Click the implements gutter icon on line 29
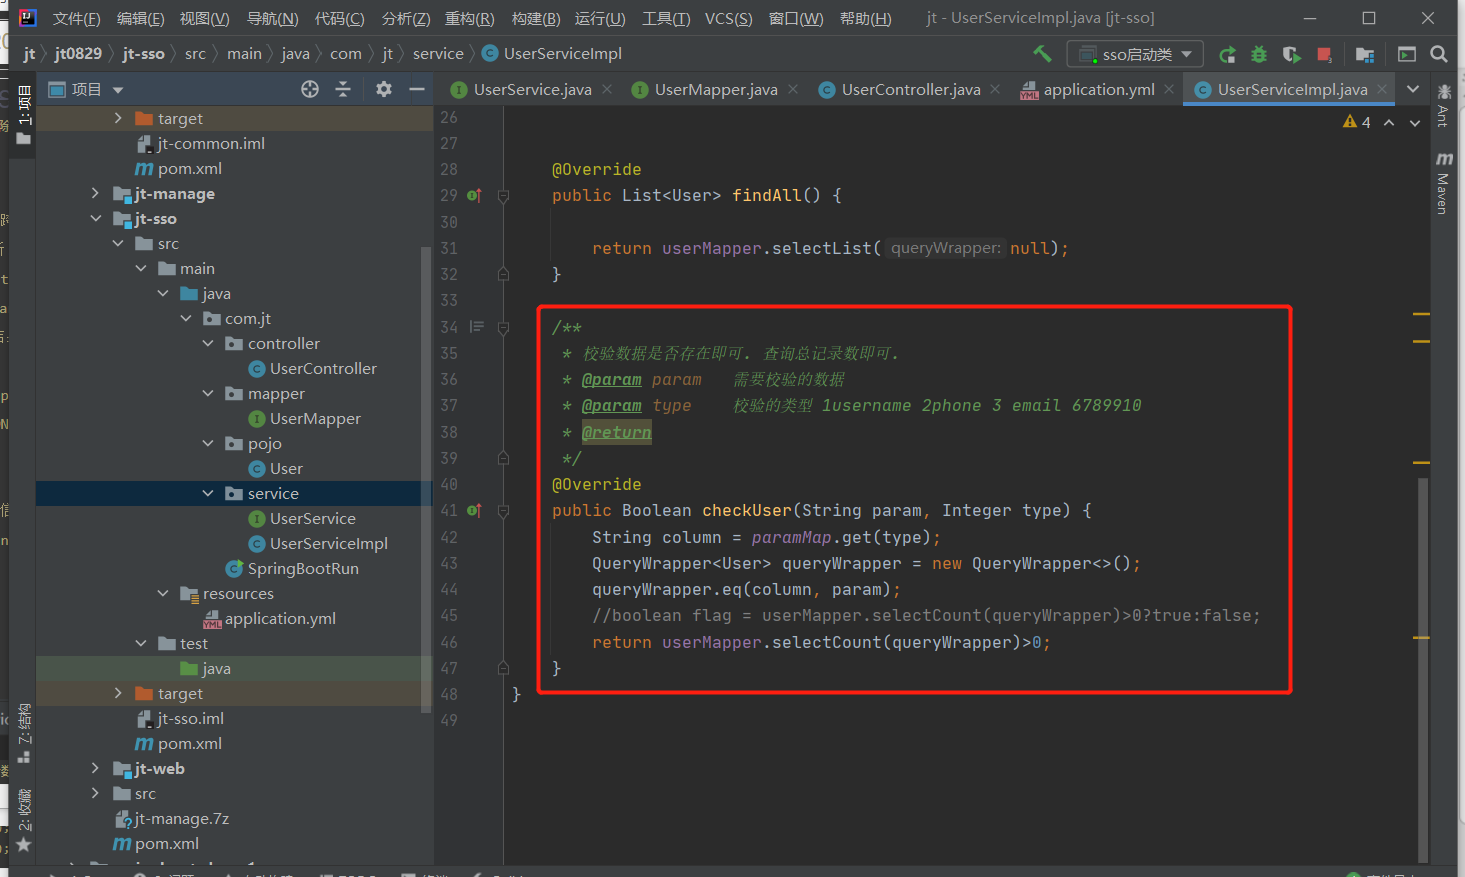The image size is (1465, 877). [474, 196]
